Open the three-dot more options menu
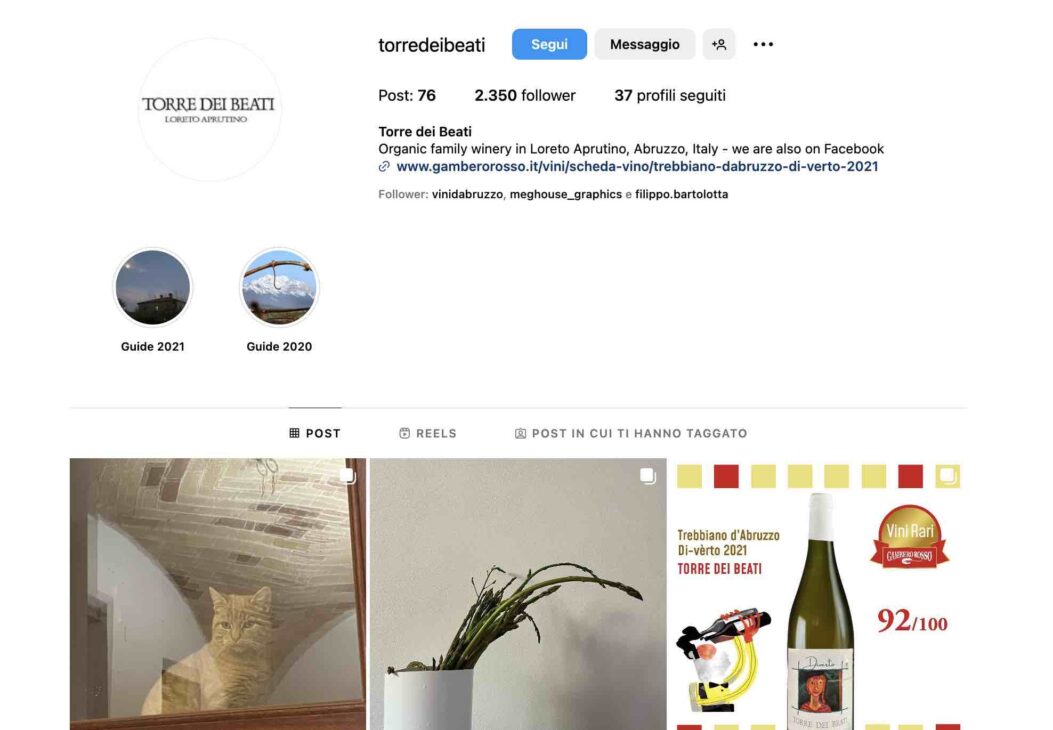The image size is (1053, 730). pos(763,44)
